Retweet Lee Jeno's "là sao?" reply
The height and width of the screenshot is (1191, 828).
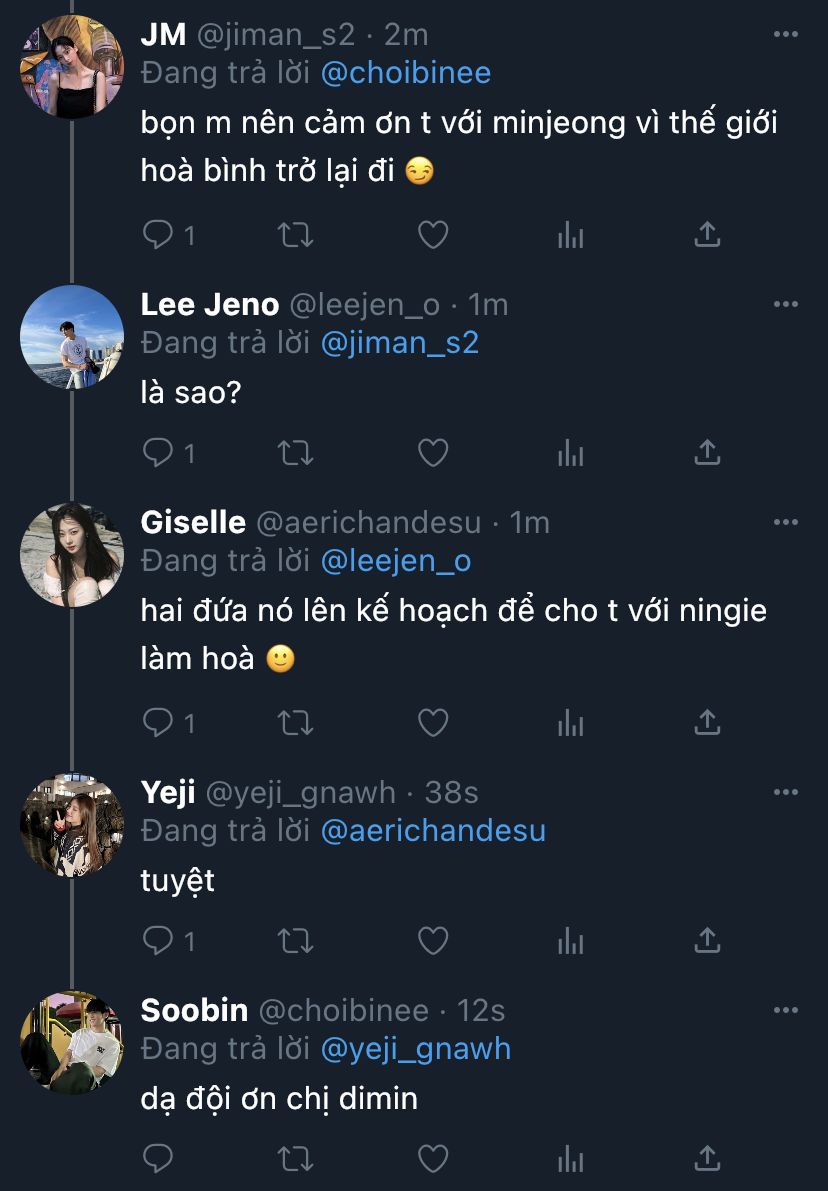pyautogui.click(x=295, y=454)
